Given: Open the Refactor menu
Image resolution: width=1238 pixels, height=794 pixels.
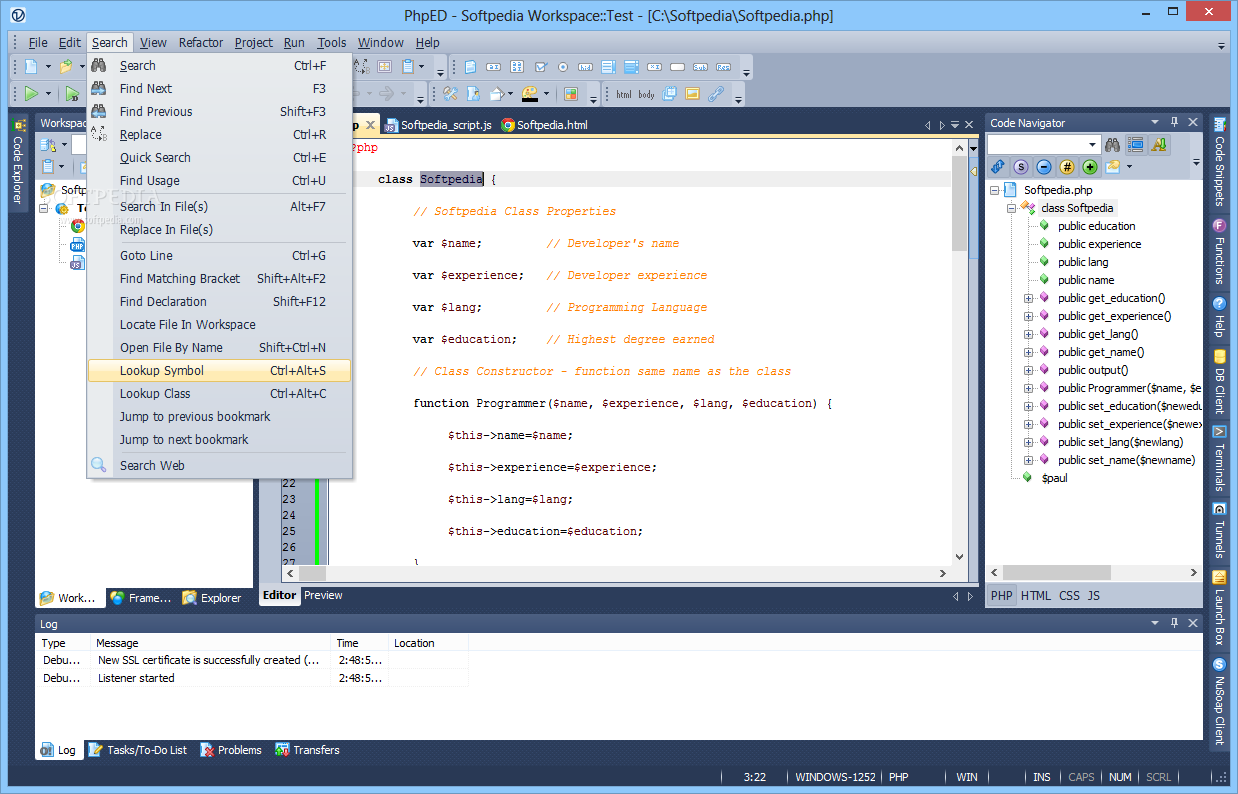Looking at the screenshot, I should coord(201,42).
